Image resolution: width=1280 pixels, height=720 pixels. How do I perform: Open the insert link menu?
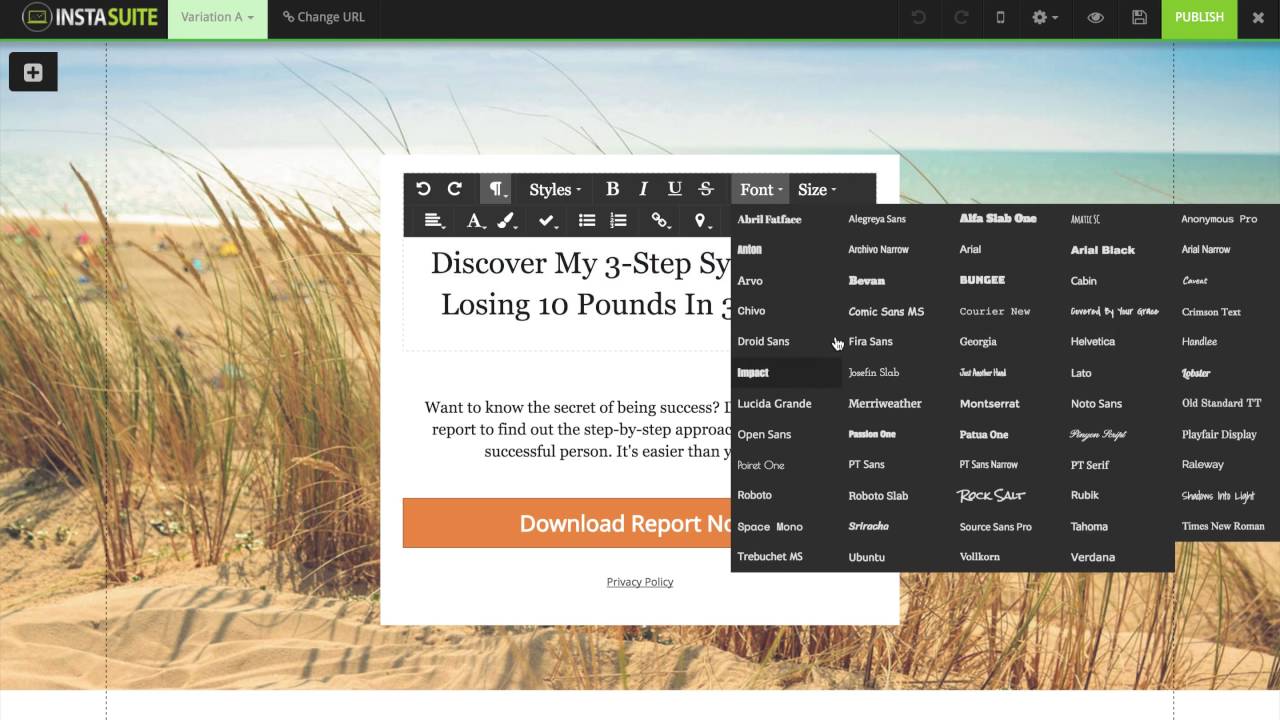click(x=659, y=221)
